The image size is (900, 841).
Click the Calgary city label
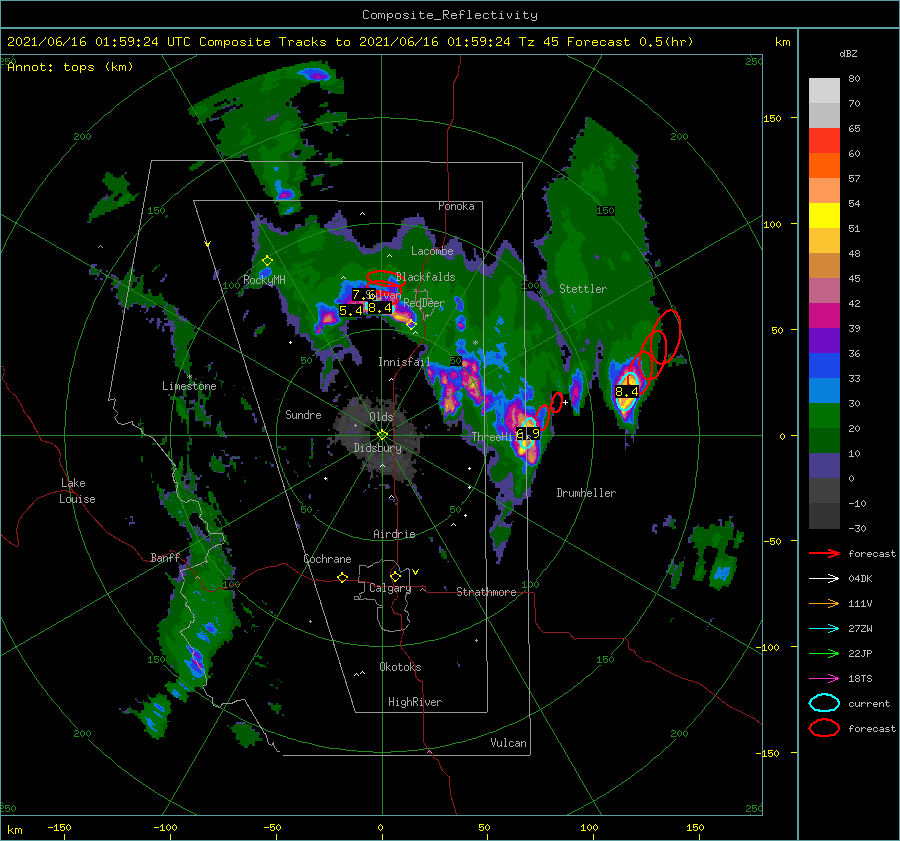390,588
